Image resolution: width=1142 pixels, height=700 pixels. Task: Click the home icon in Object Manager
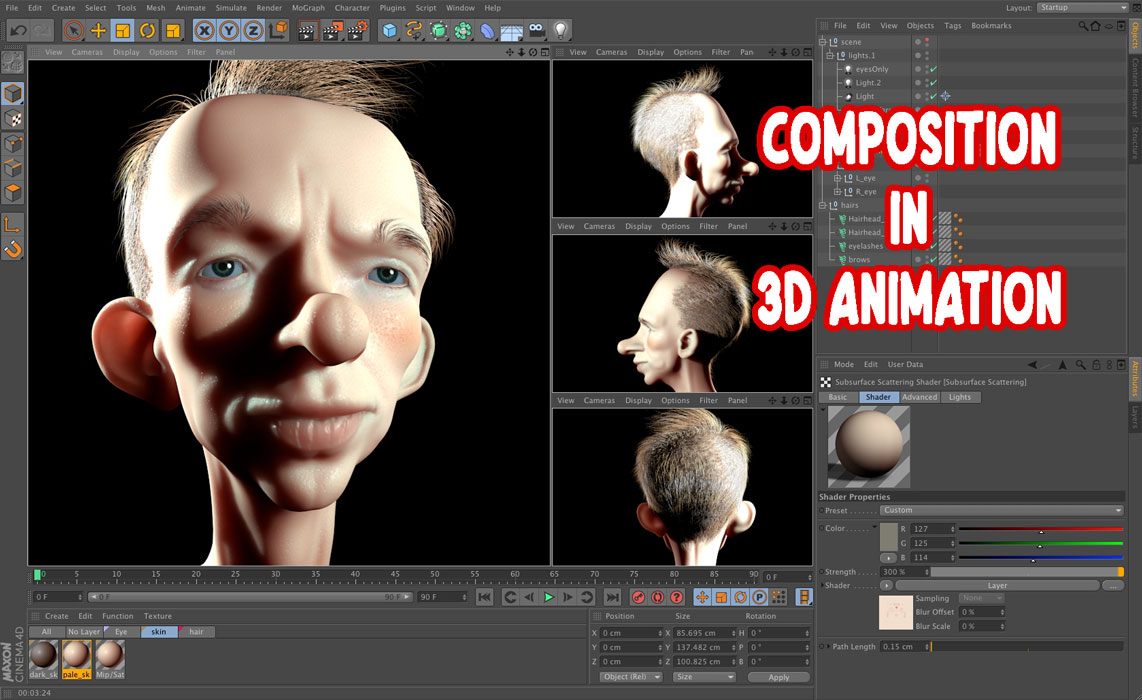coord(1095,25)
